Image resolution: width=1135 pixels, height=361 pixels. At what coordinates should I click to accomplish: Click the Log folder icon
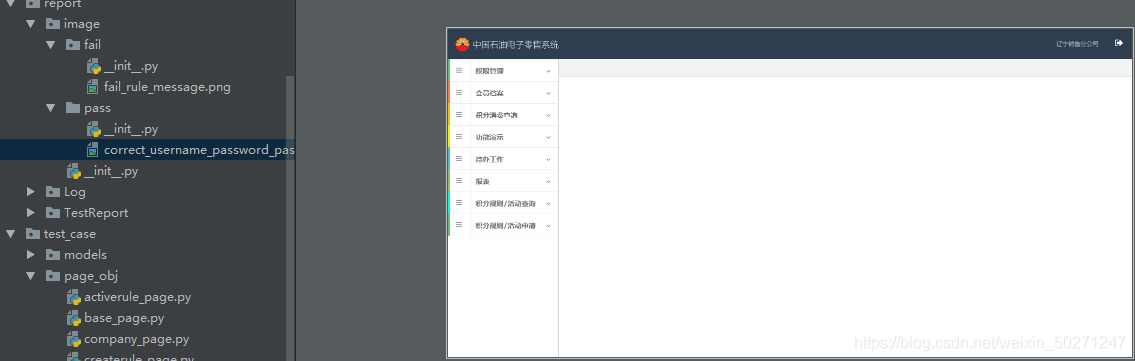click(x=52, y=192)
